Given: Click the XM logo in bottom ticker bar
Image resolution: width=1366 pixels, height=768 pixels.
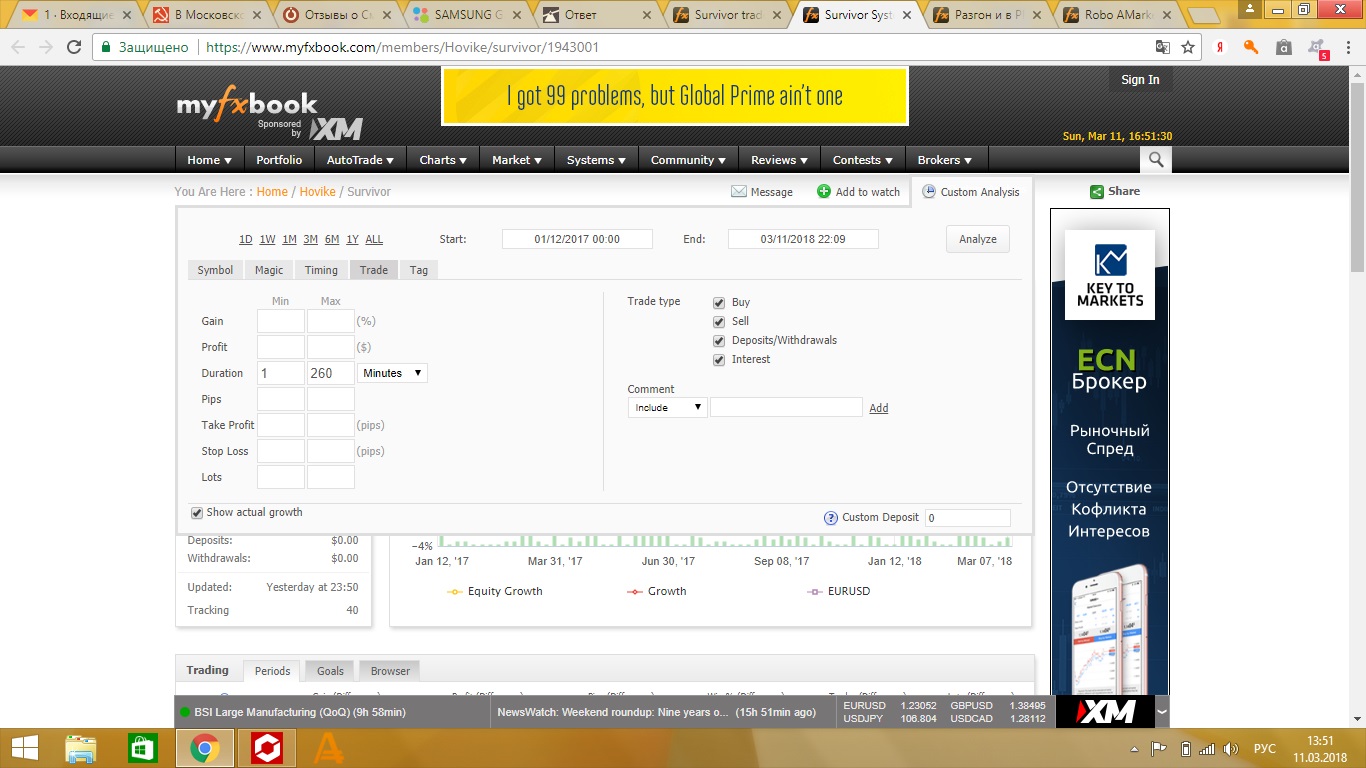Looking at the screenshot, I should 1107,712.
